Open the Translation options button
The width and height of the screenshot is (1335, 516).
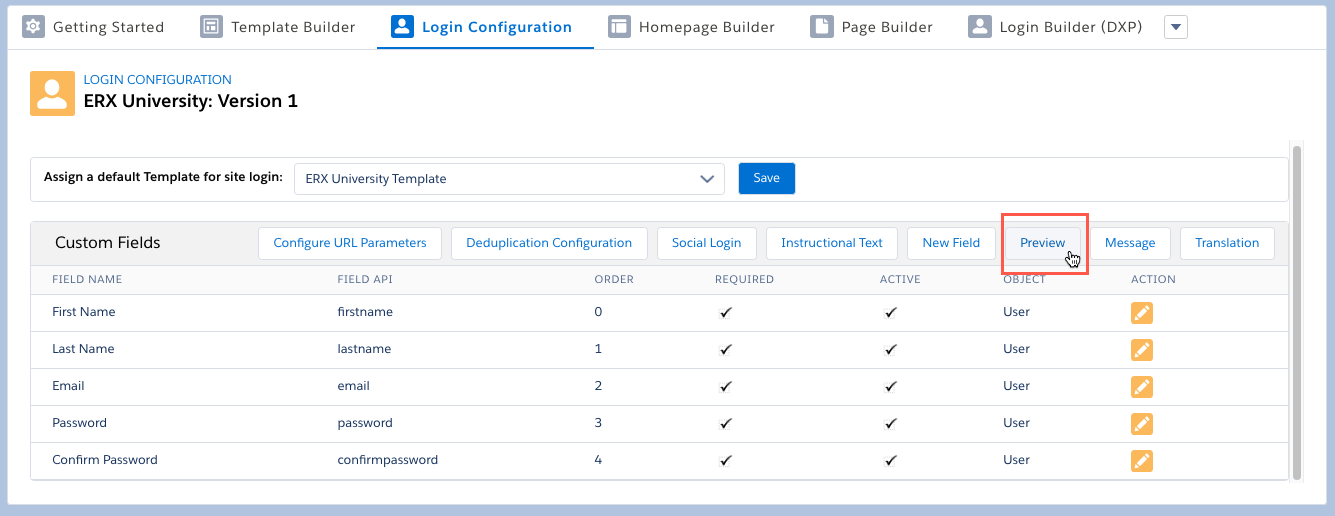coord(1227,243)
